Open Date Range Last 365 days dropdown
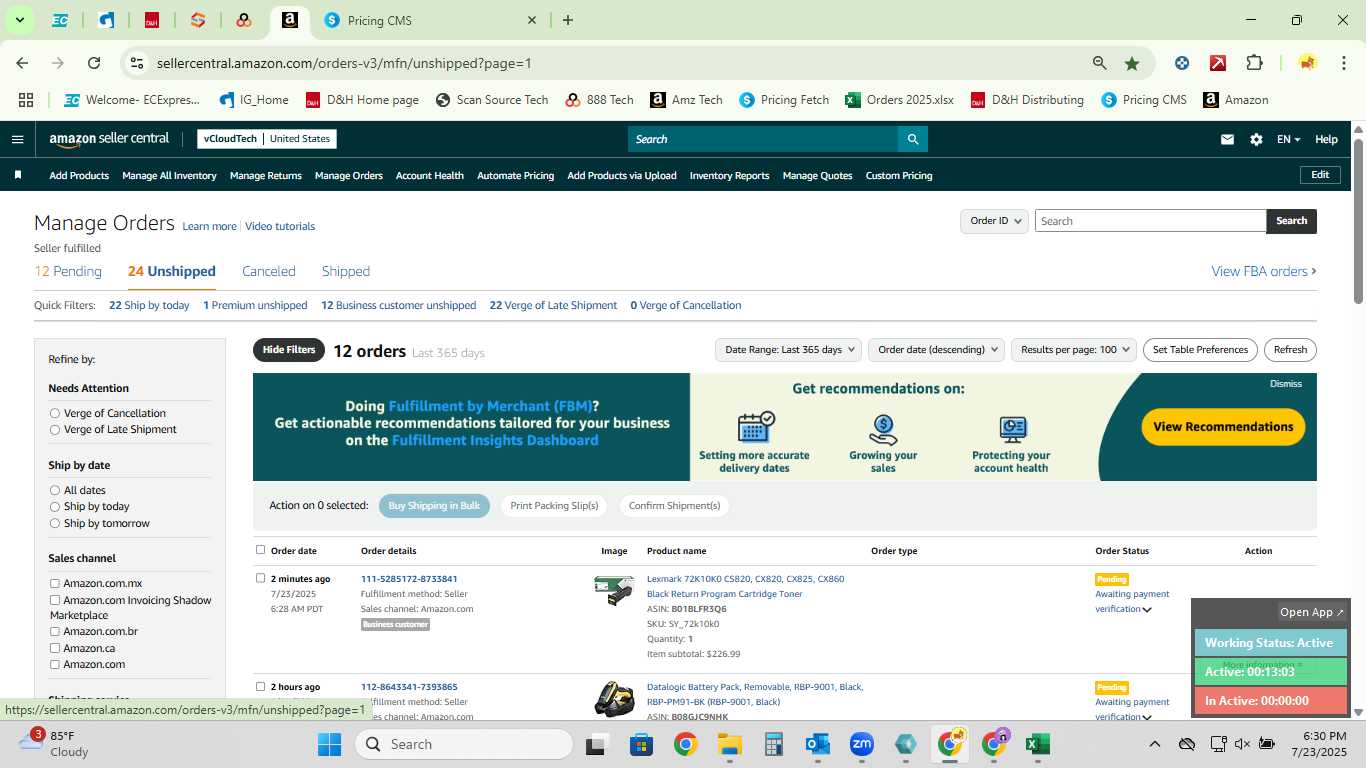 (788, 349)
